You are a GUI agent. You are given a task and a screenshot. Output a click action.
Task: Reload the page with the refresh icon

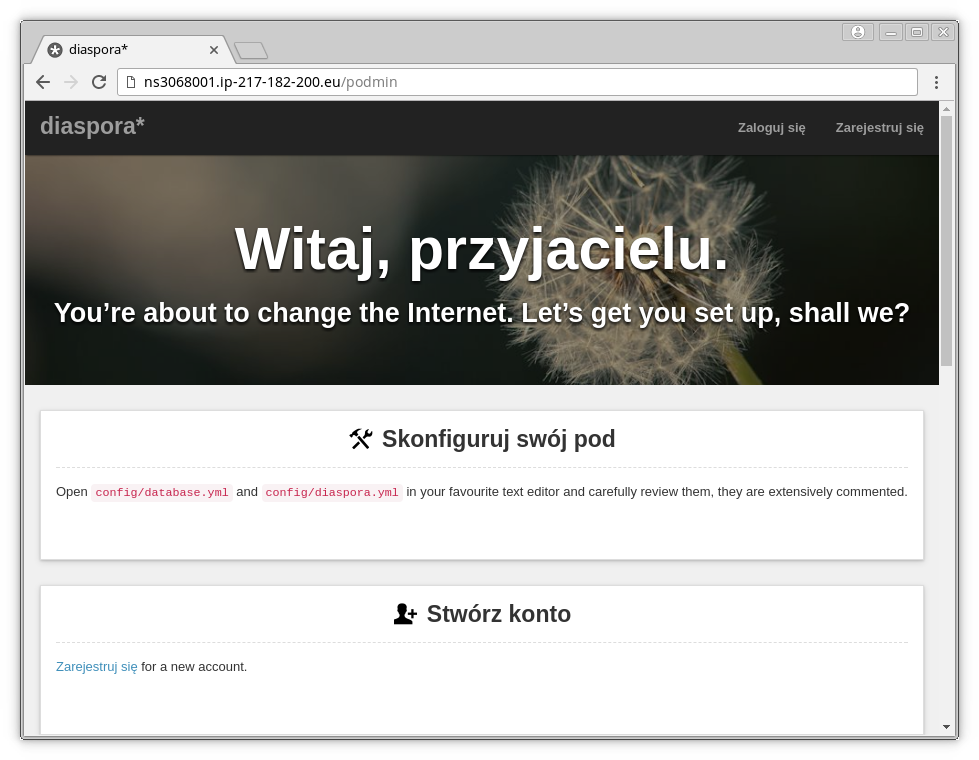click(98, 81)
